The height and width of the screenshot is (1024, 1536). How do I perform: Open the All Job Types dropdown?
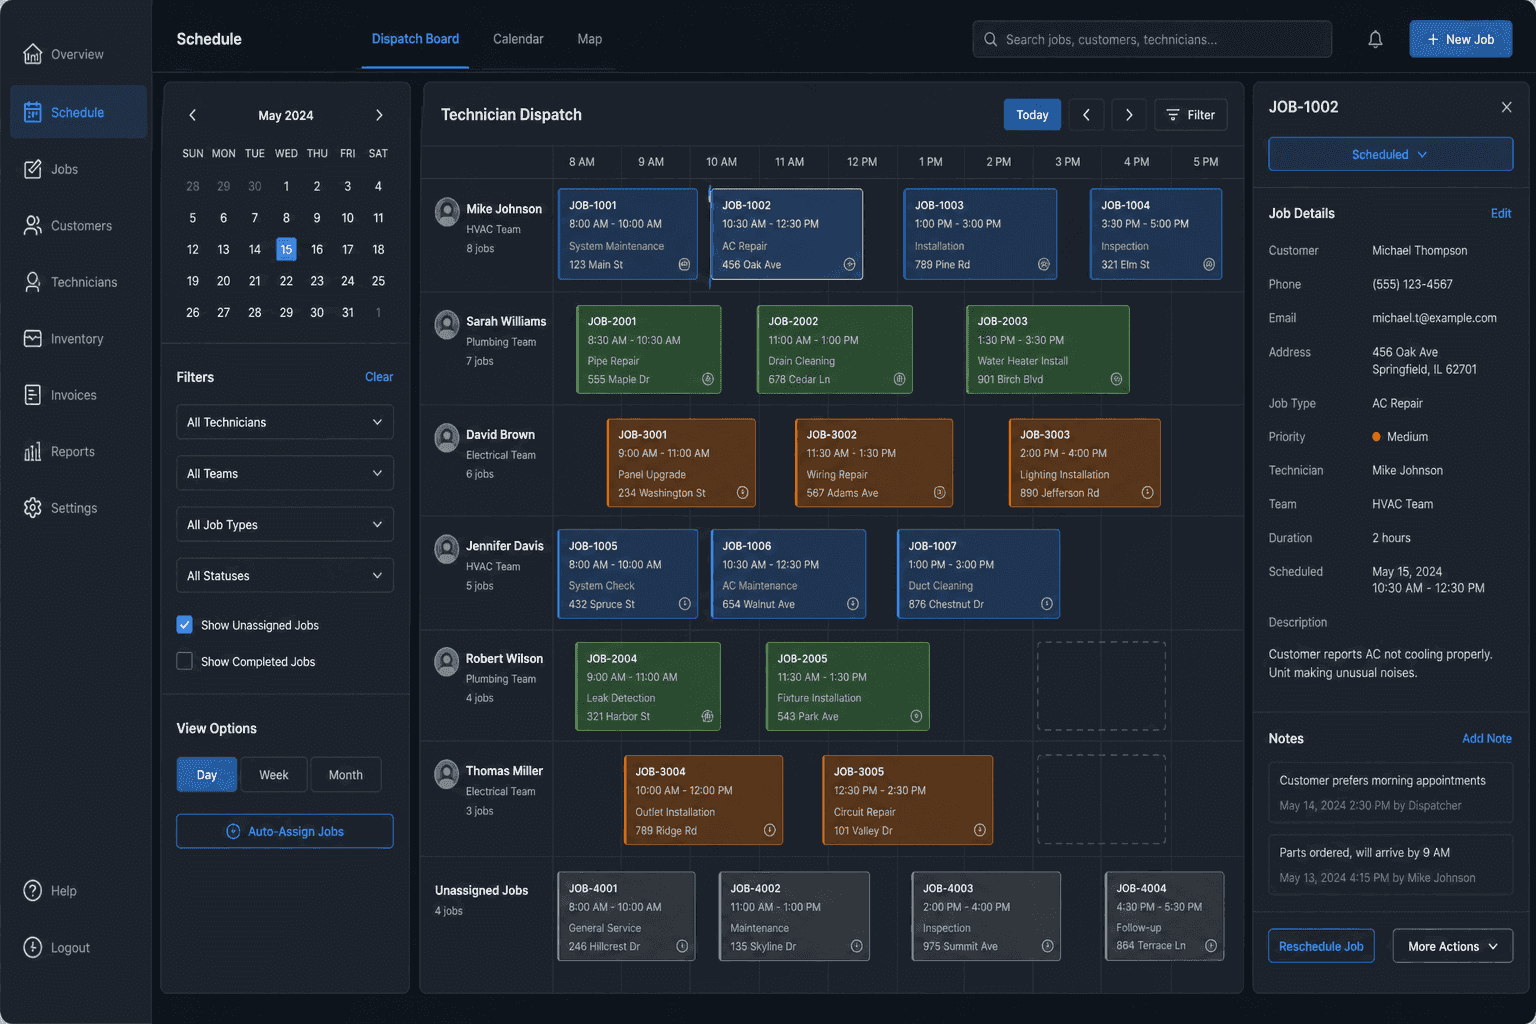coord(285,524)
